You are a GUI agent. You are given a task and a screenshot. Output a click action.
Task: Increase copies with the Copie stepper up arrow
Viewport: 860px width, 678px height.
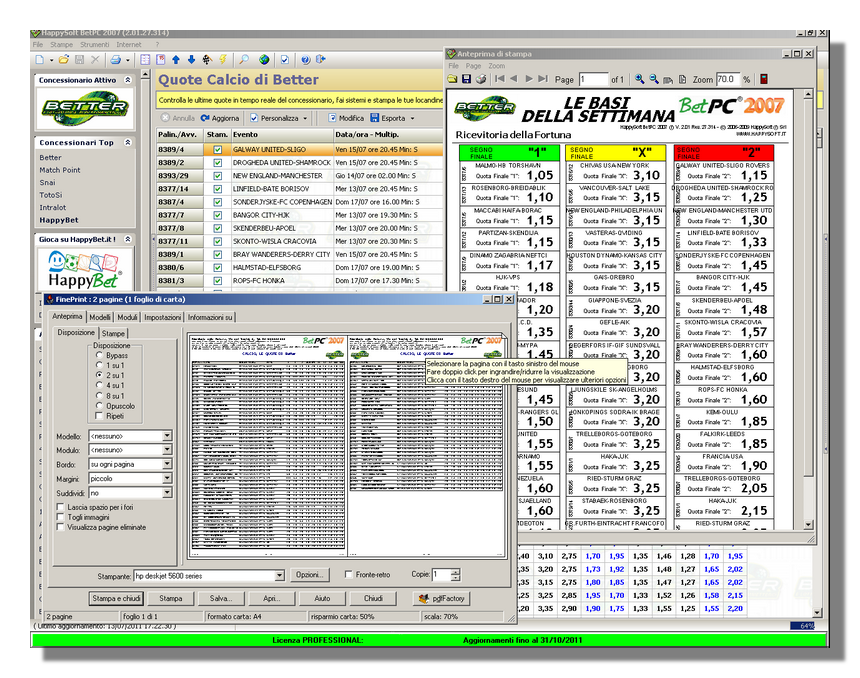click(456, 572)
